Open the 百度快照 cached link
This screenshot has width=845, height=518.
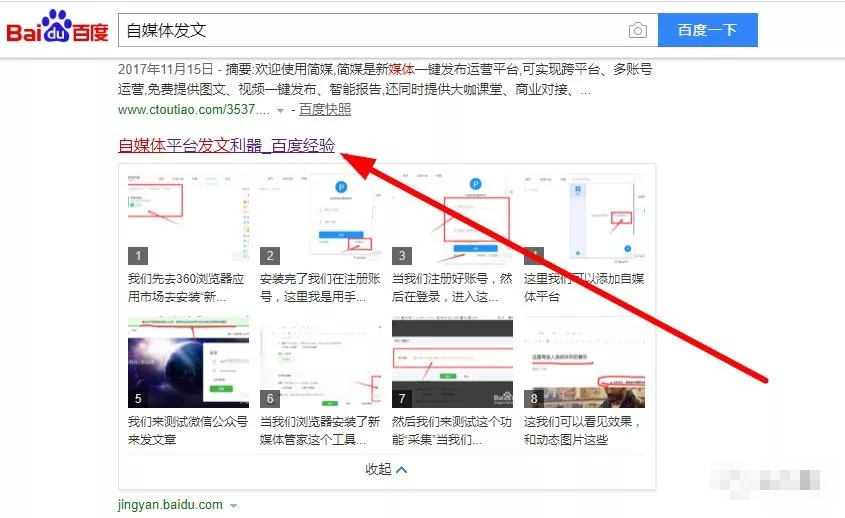pyautogui.click(x=325, y=109)
